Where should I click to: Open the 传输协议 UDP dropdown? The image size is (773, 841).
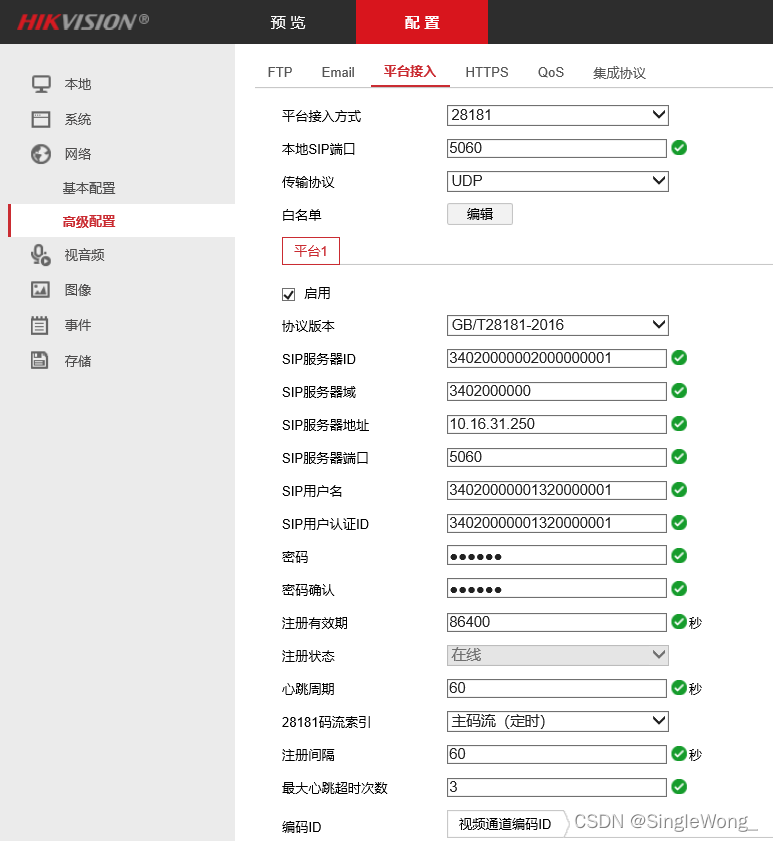pos(557,181)
